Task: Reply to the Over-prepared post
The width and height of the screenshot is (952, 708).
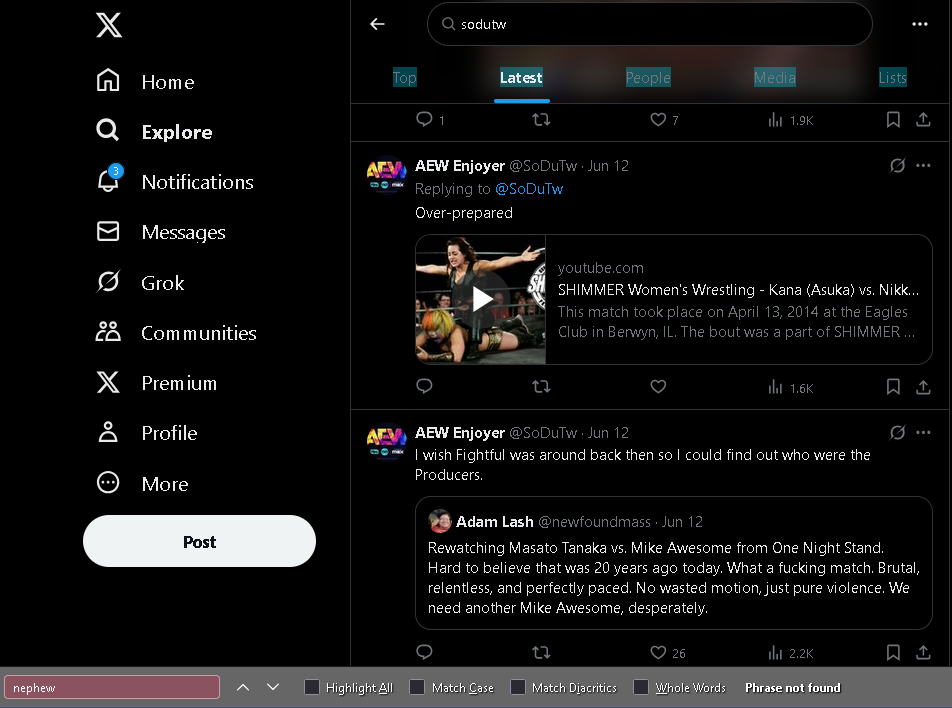Action: pyautogui.click(x=424, y=386)
